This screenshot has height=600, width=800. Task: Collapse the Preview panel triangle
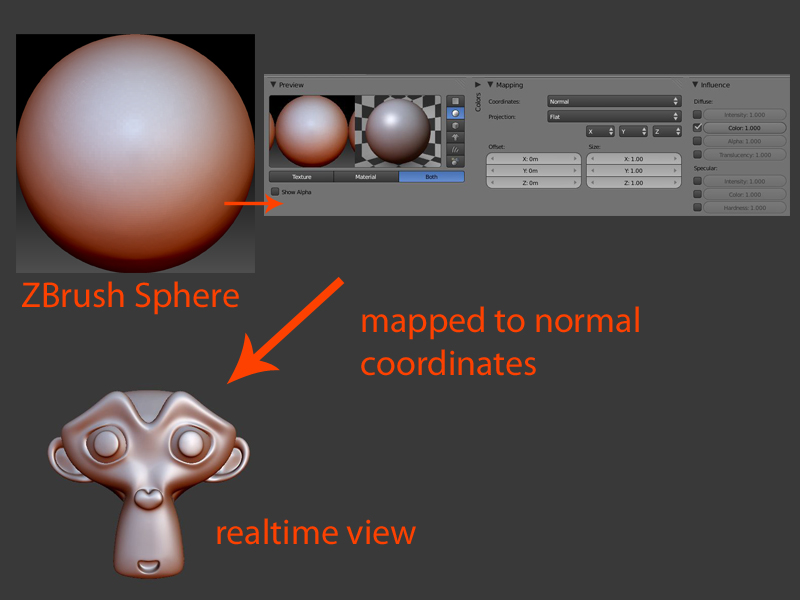(273, 85)
